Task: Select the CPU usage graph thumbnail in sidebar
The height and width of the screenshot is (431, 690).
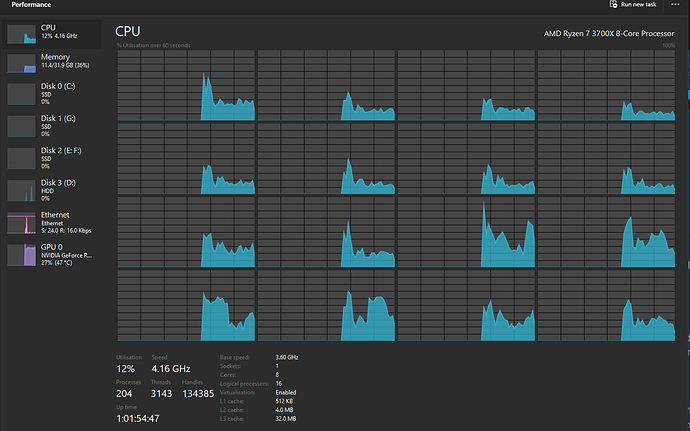Action: (x=21, y=34)
